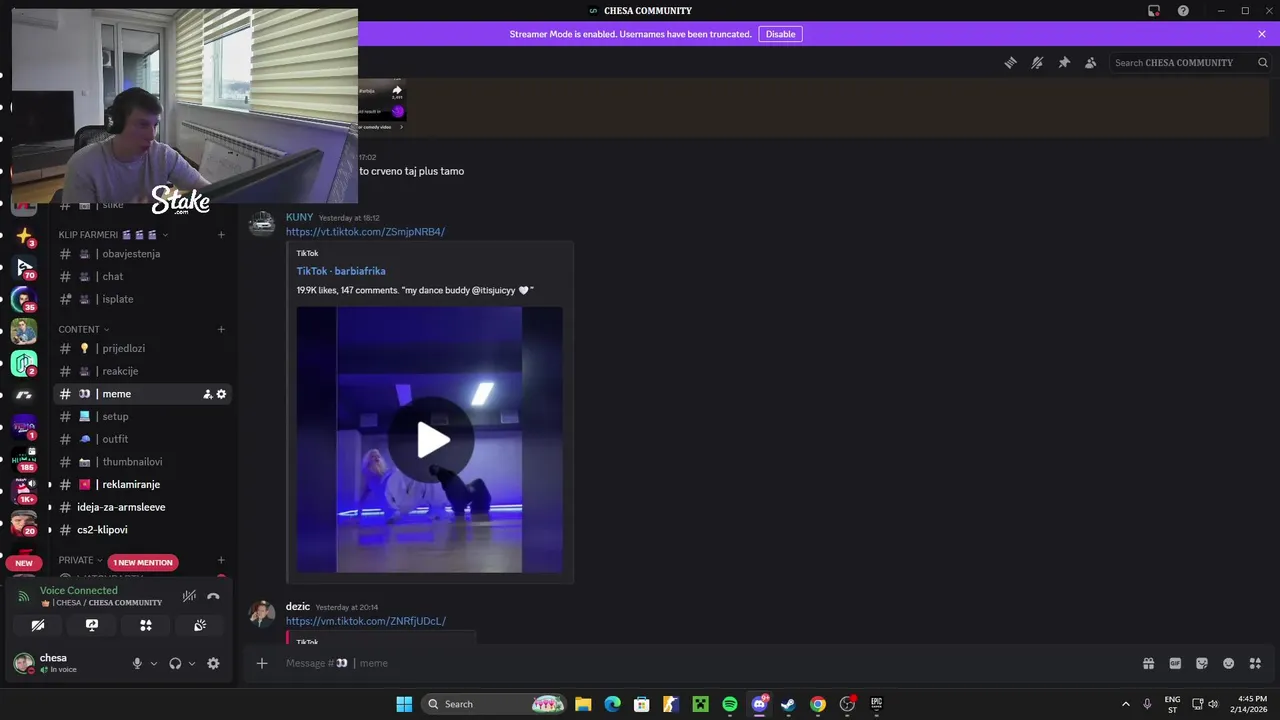The image size is (1280, 720).
Task: Open the microphone input options dropdown arrow
Action: tap(154, 663)
